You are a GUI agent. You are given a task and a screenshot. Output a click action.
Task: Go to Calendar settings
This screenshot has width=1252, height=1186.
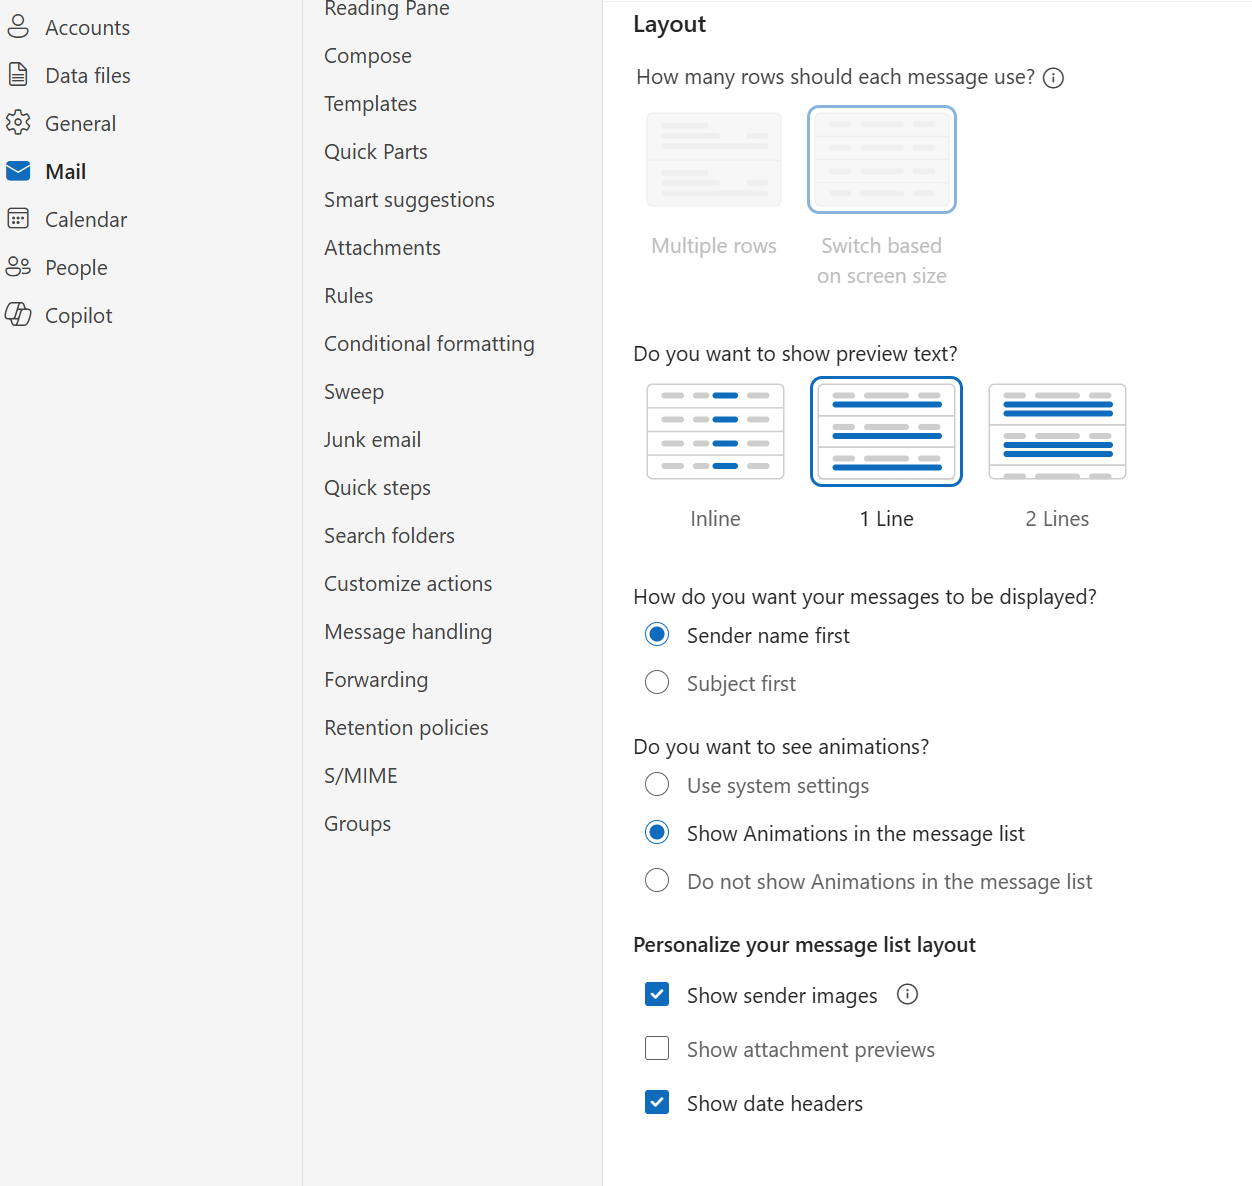pos(86,220)
